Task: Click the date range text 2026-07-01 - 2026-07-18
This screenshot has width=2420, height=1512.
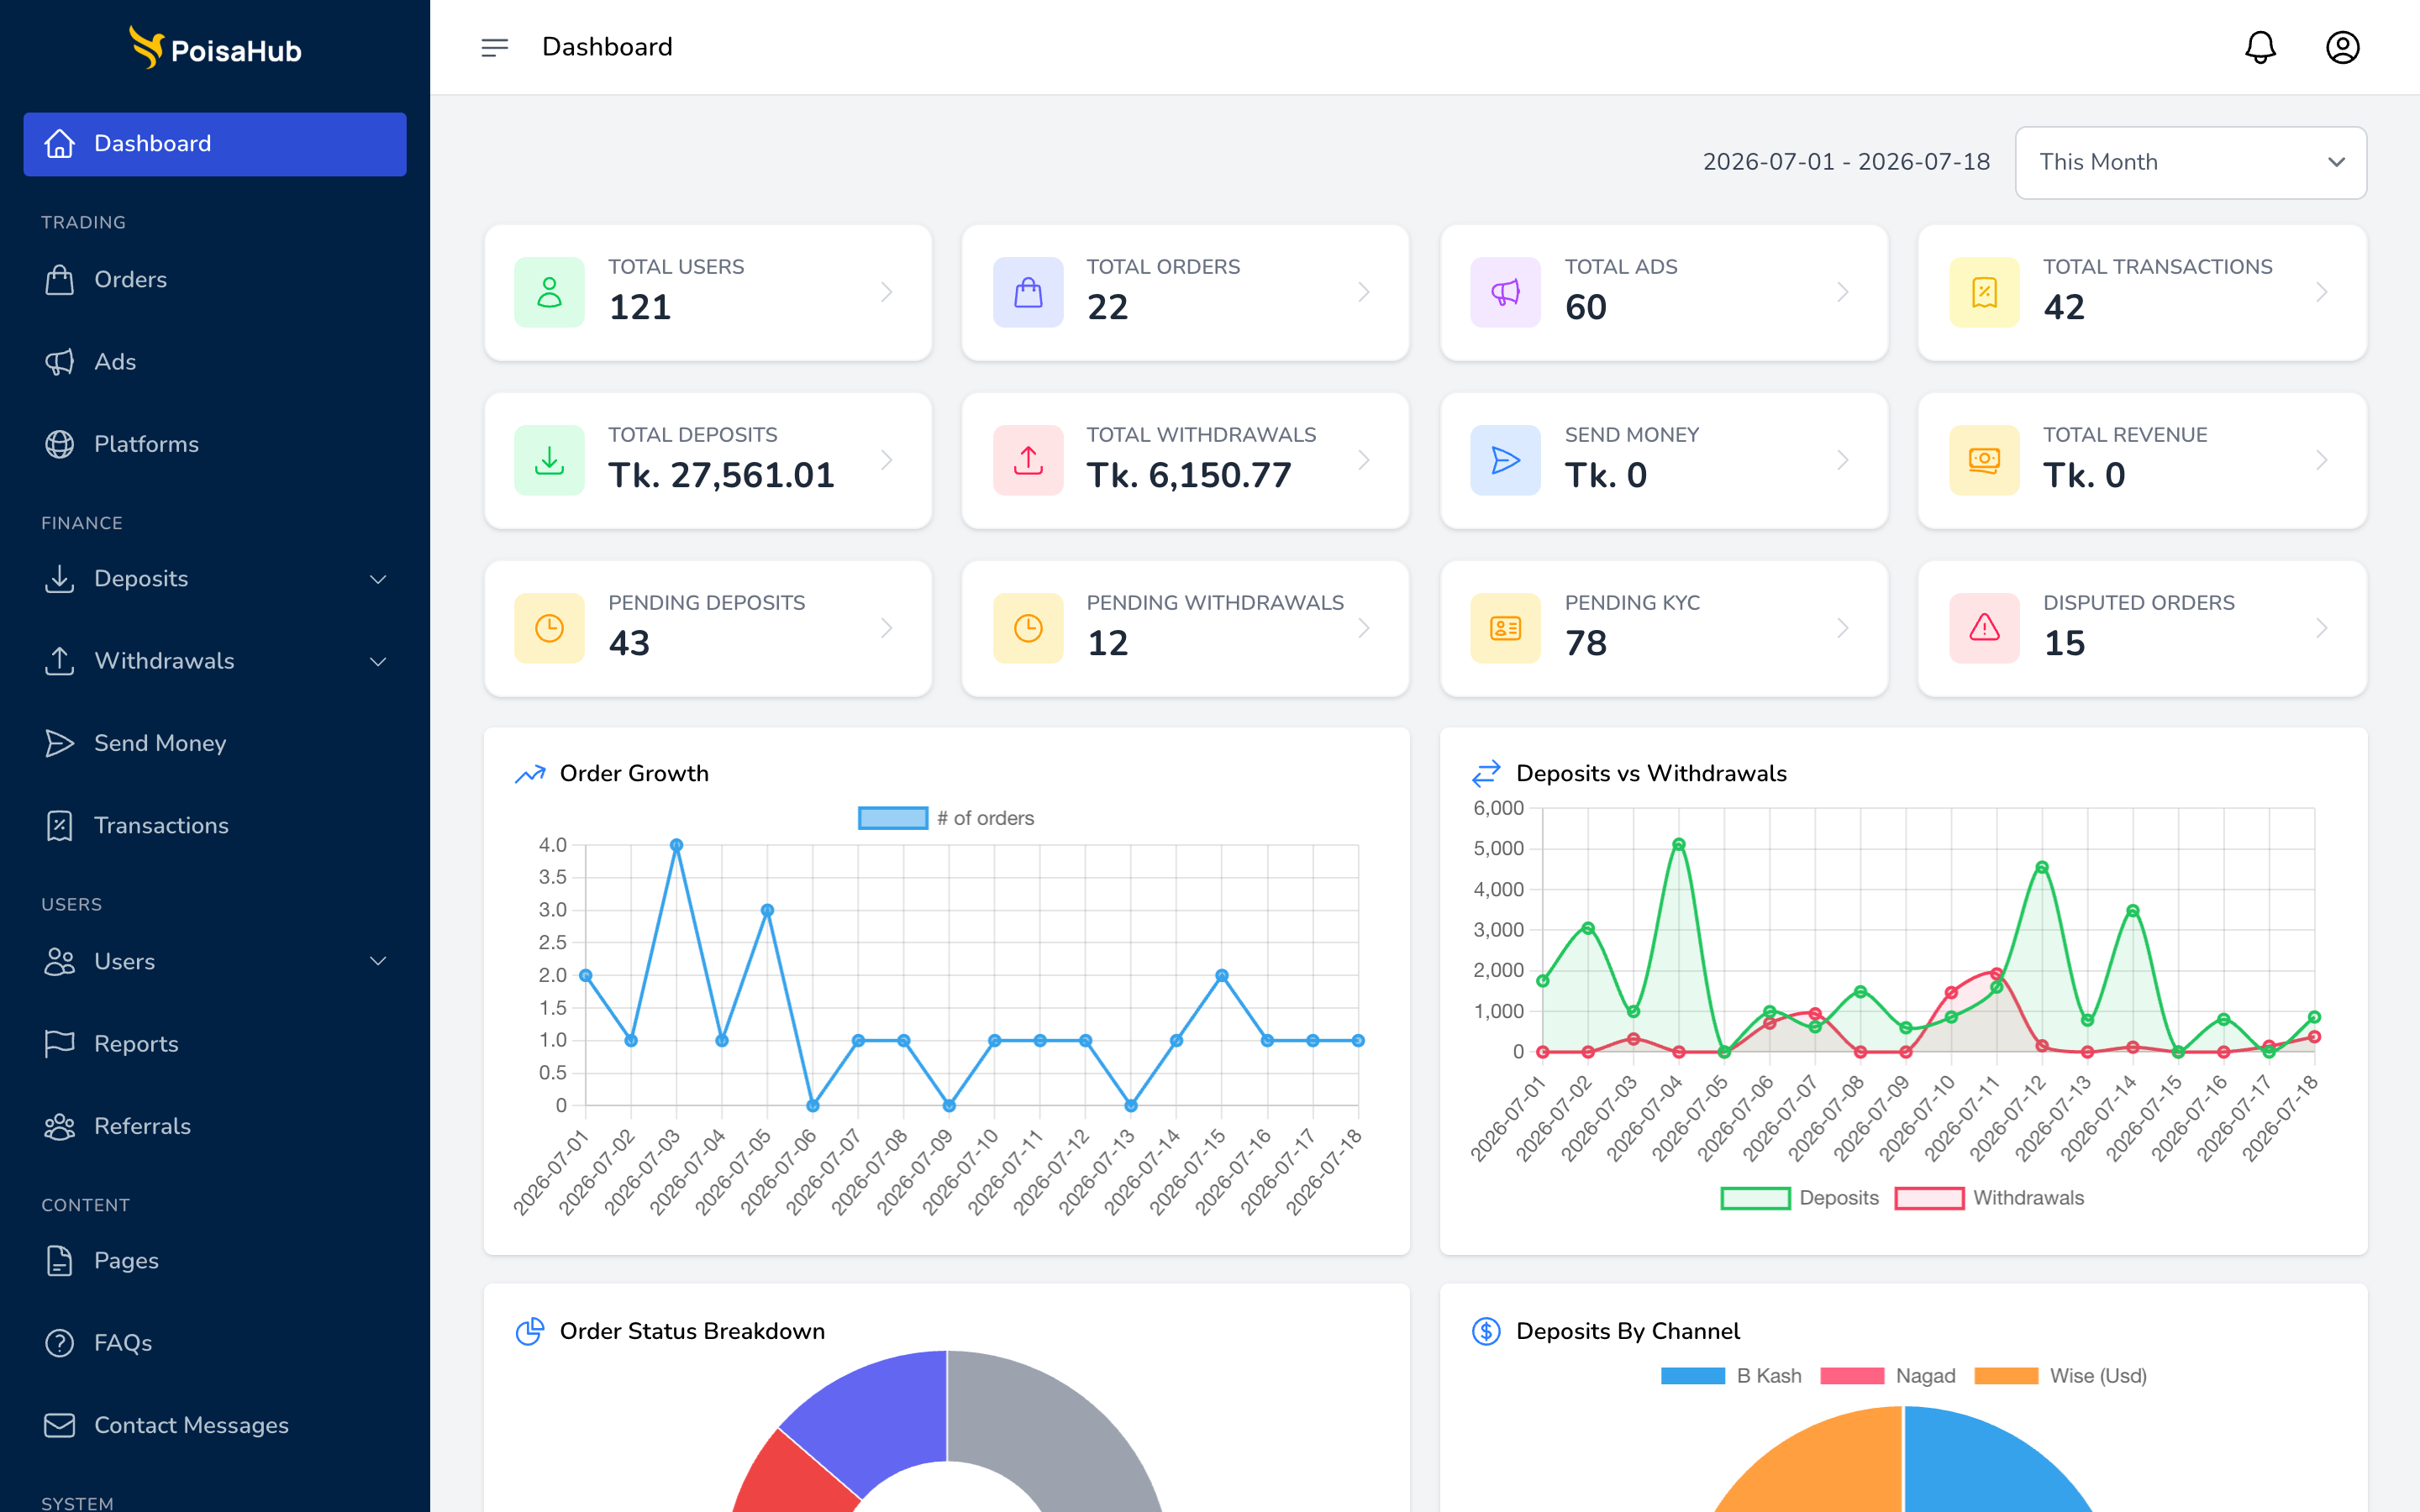Action: [x=1846, y=162]
